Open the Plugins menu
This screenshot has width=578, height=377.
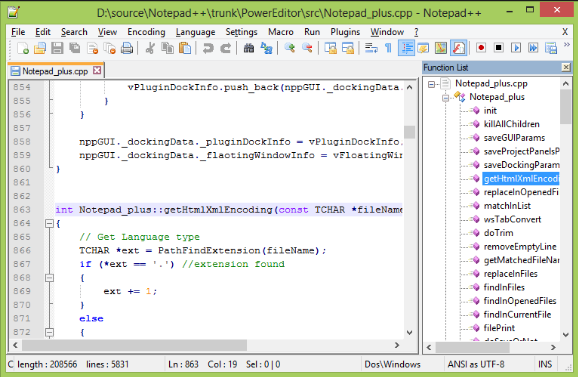pyautogui.click(x=345, y=32)
